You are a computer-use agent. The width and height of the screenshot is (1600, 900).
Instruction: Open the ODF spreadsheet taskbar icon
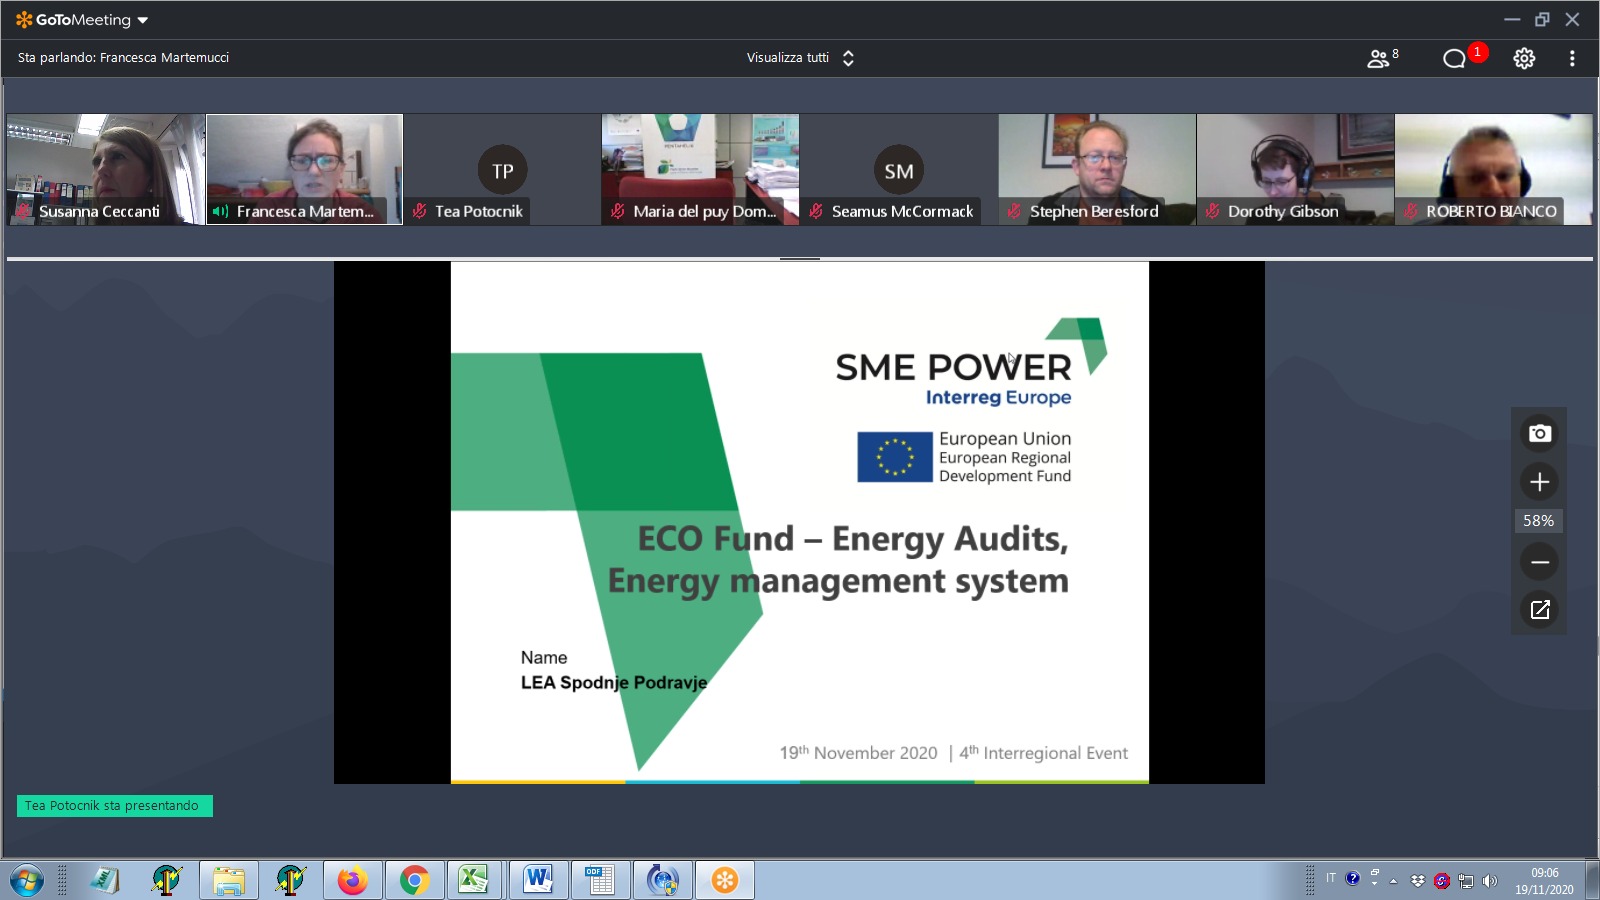(x=600, y=881)
